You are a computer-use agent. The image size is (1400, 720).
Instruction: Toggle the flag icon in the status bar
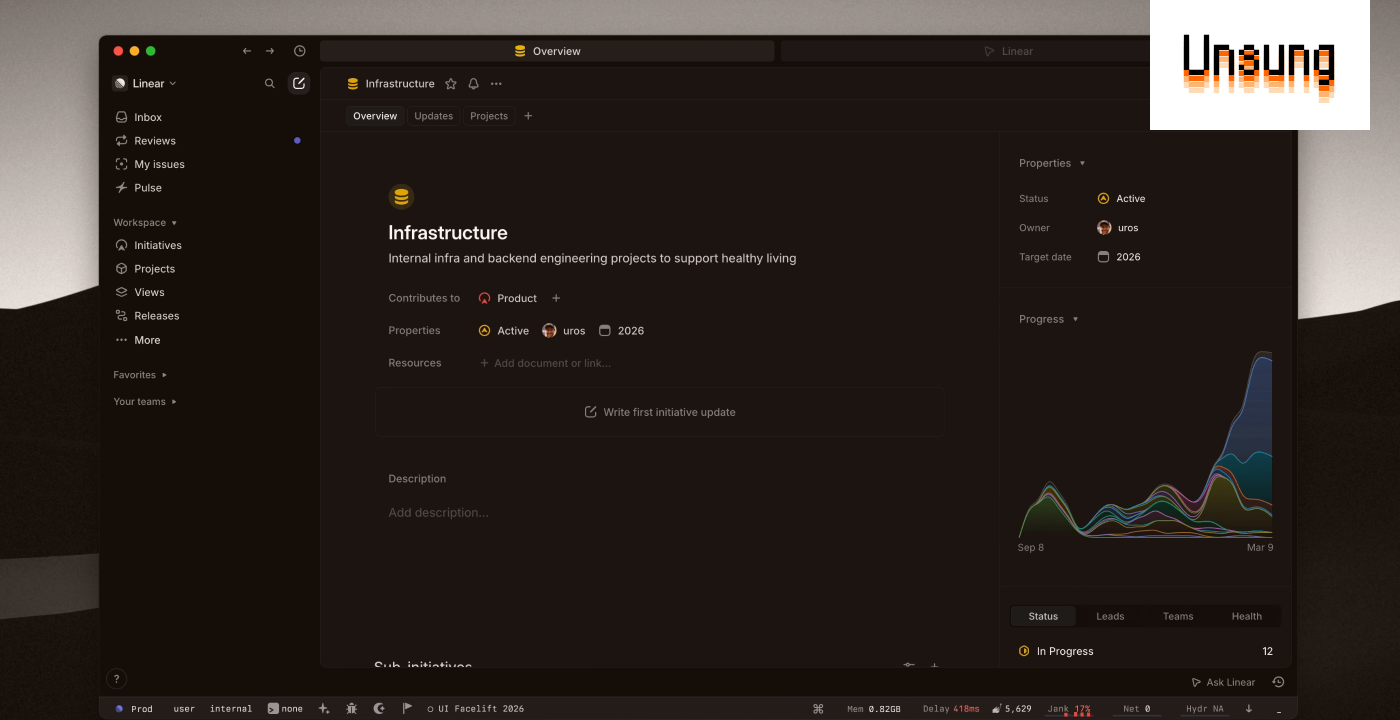pos(407,708)
